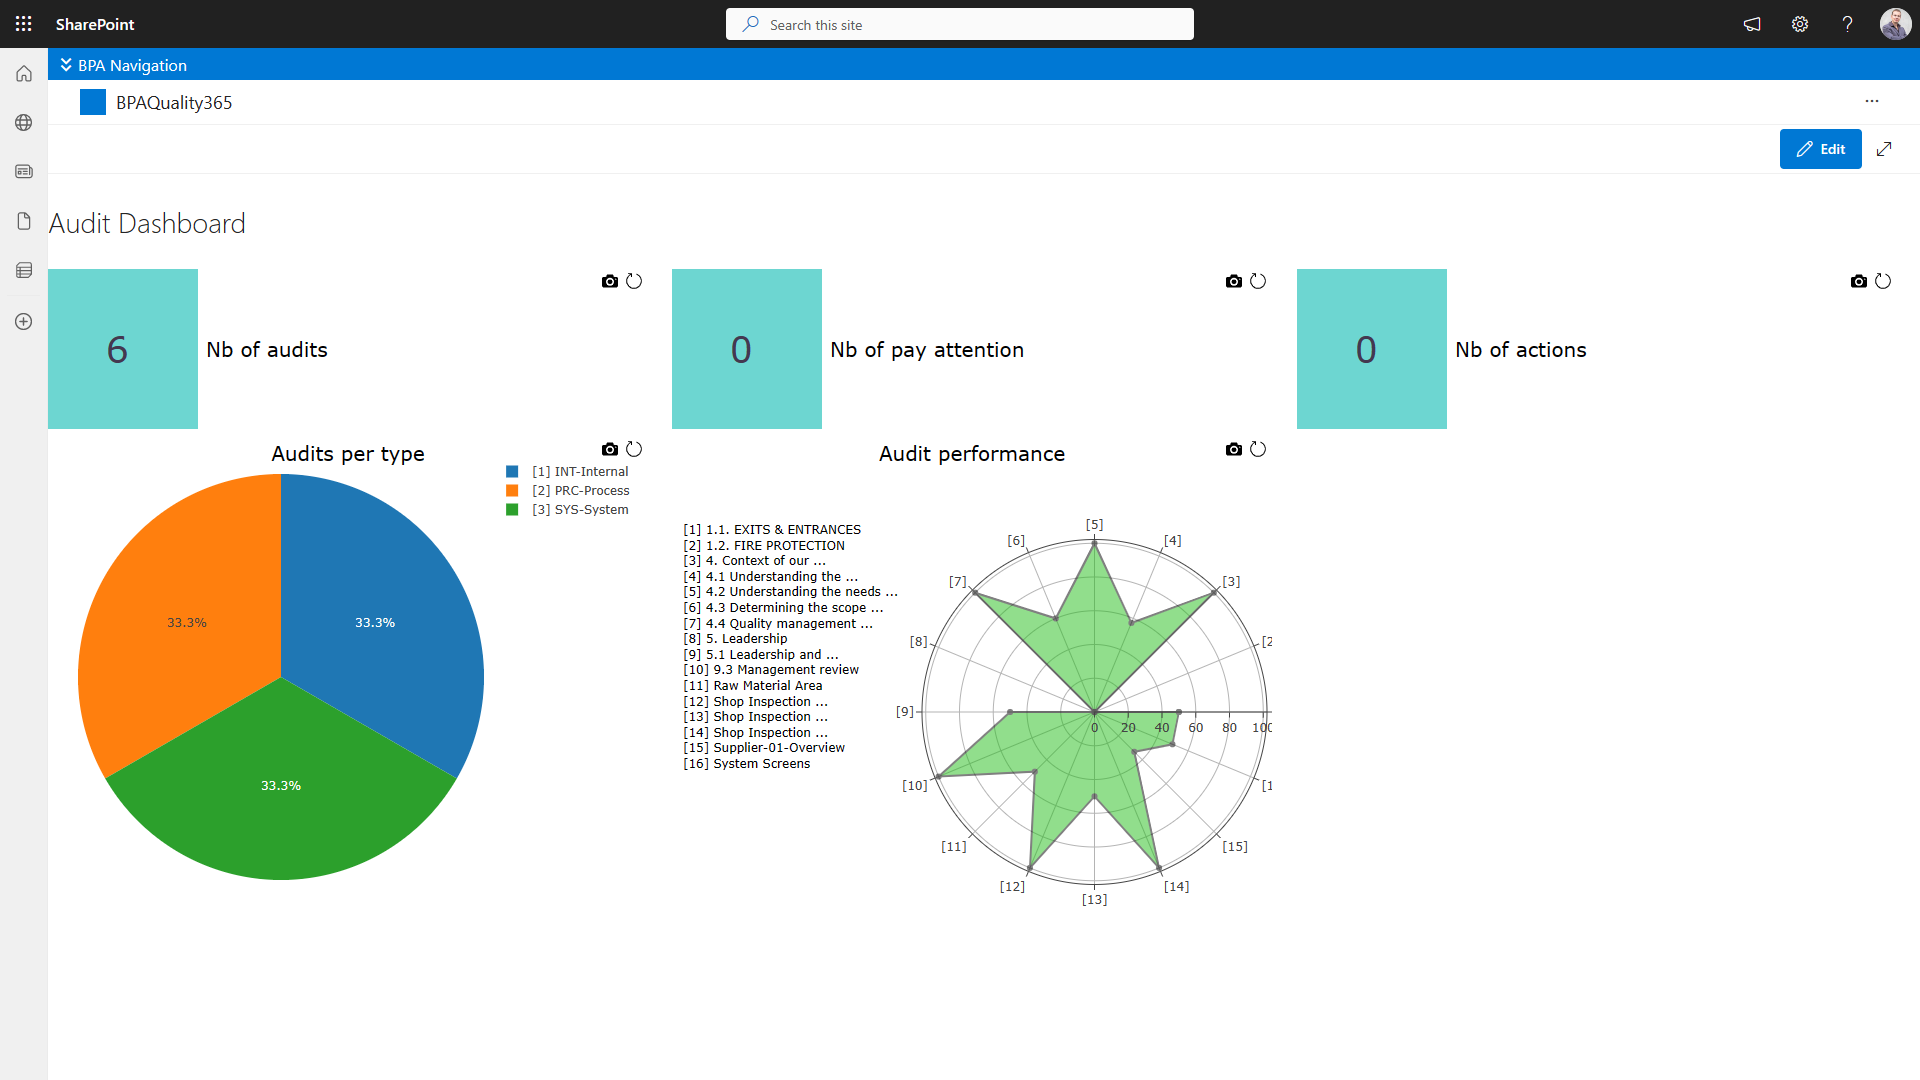Refresh the Audit performance chart
1920x1080 pixels.
1258,449
